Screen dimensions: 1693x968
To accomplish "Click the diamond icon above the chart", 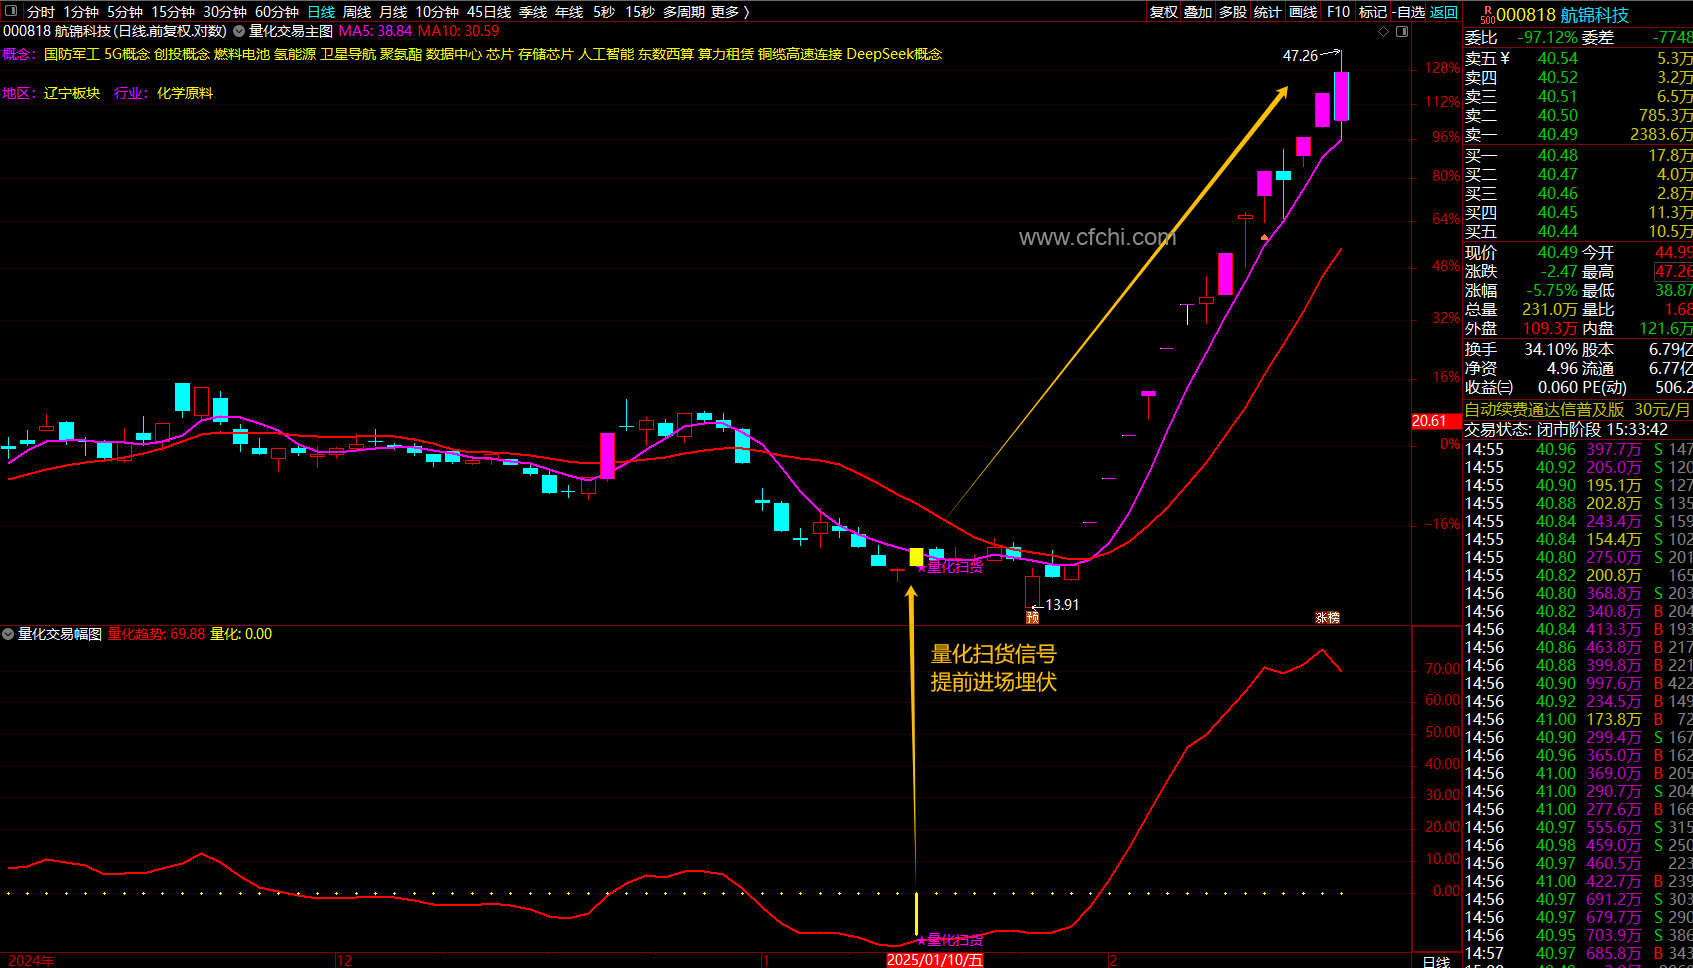I will coord(1384,31).
